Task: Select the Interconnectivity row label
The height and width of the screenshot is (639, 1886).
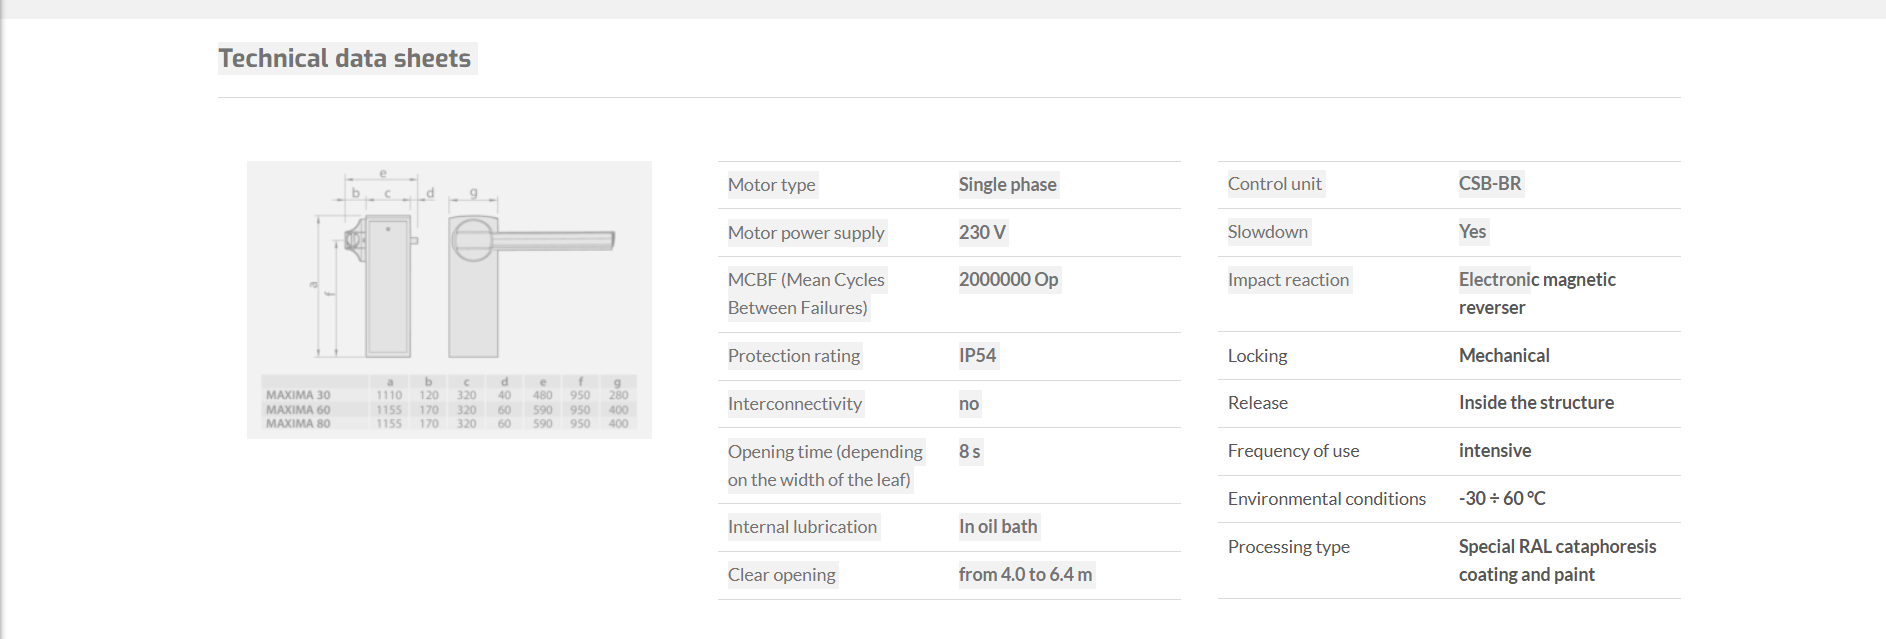Action: pyautogui.click(x=795, y=404)
